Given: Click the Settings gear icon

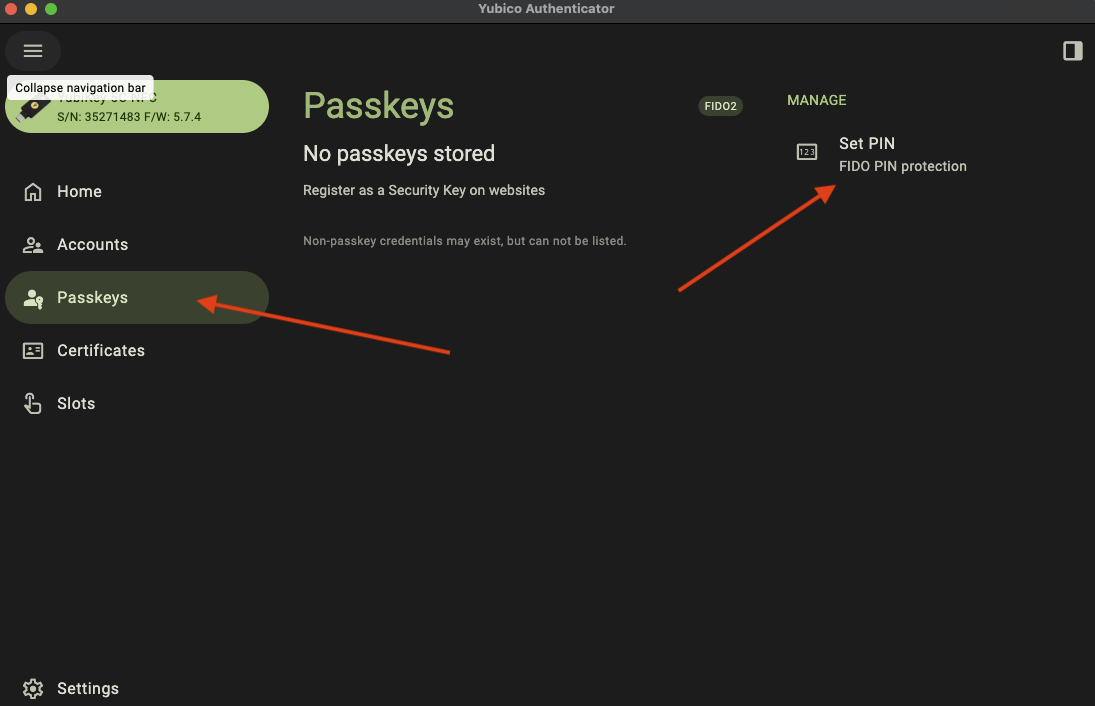Looking at the screenshot, I should coord(33,689).
